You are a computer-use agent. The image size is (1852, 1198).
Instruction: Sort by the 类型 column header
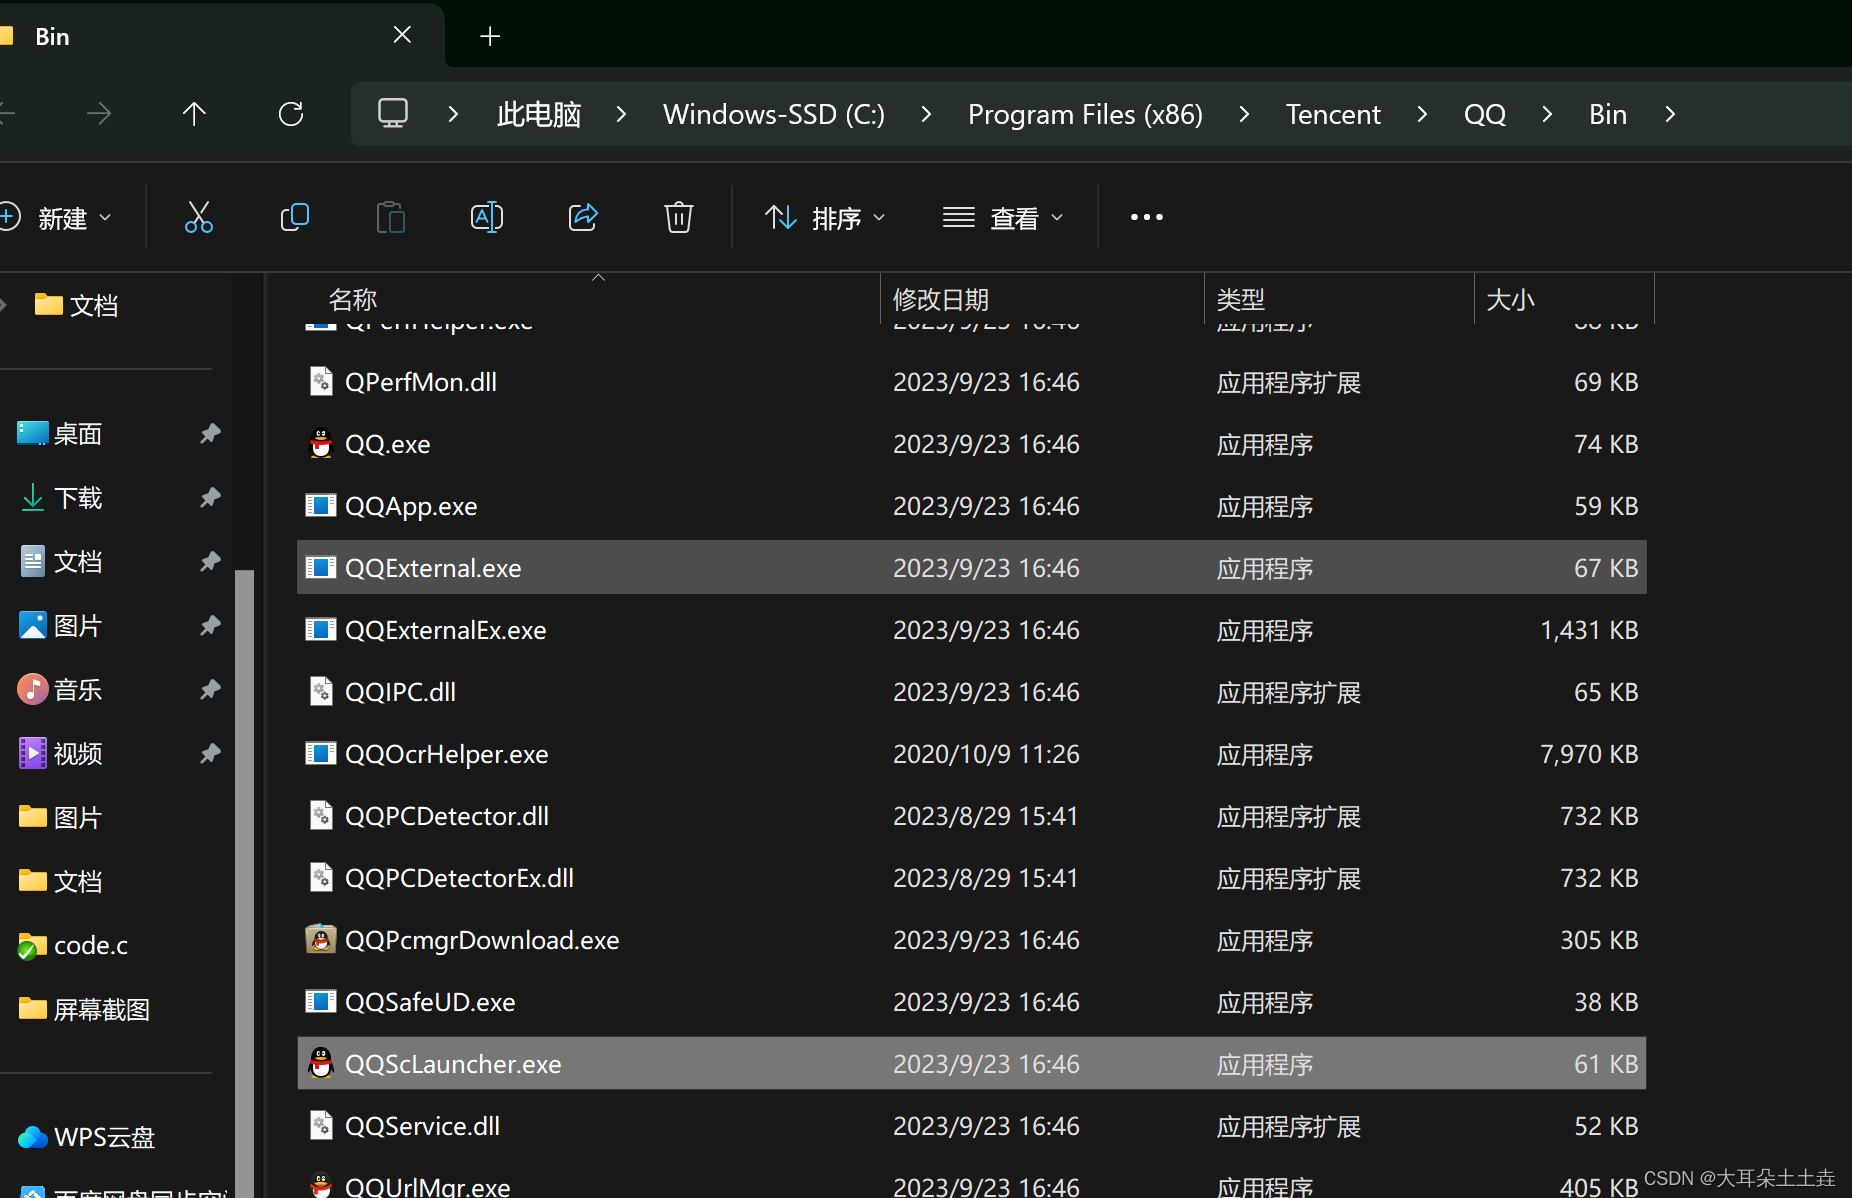point(1339,299)
